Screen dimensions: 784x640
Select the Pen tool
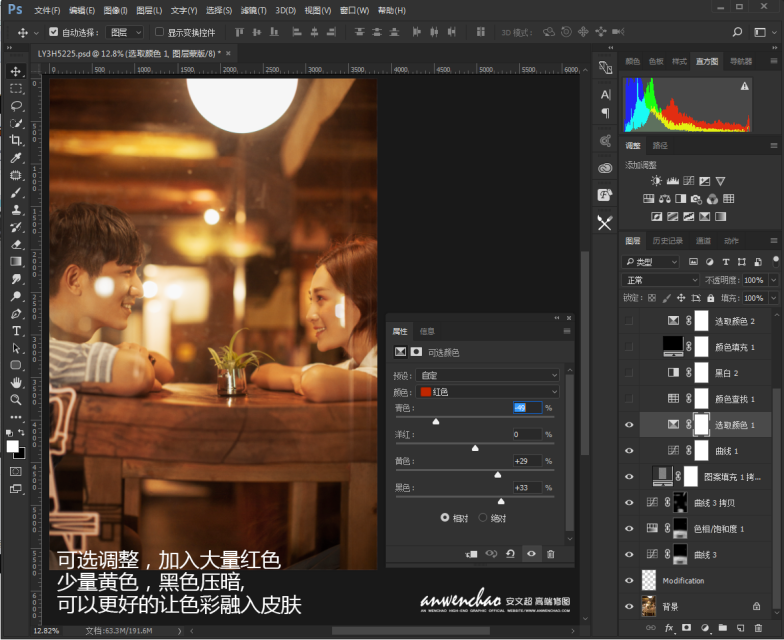click(16, 314)
